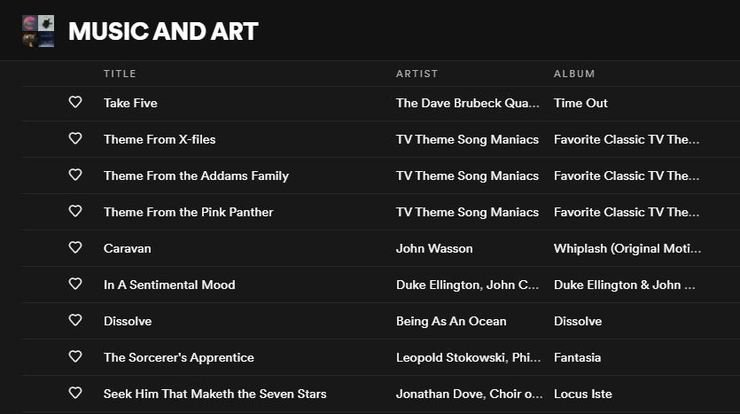This screenshot has width=740, height=414.
Task: Open the Fantasia album link
Action: pos(577,357)
